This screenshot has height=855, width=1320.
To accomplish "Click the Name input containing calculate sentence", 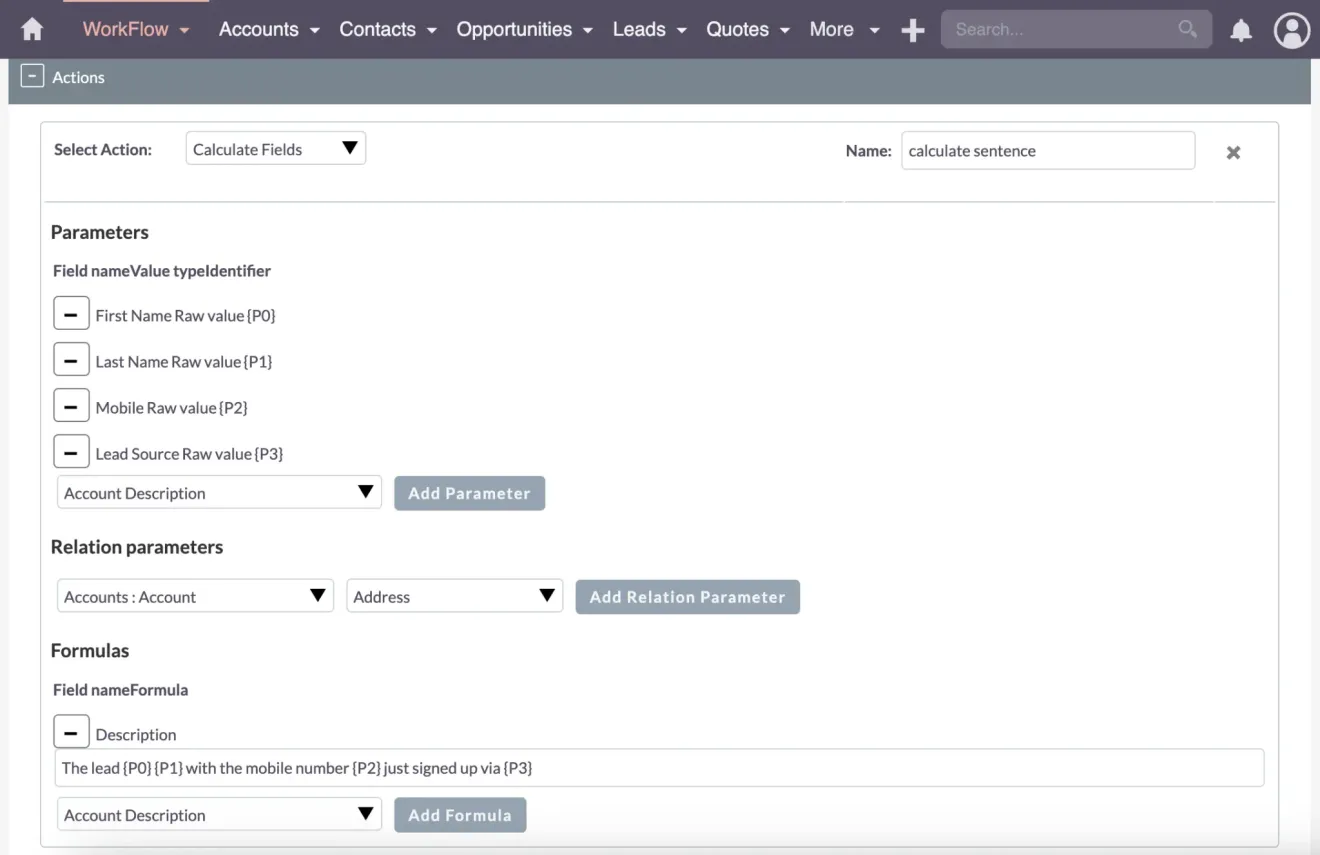I will 1048,150.
